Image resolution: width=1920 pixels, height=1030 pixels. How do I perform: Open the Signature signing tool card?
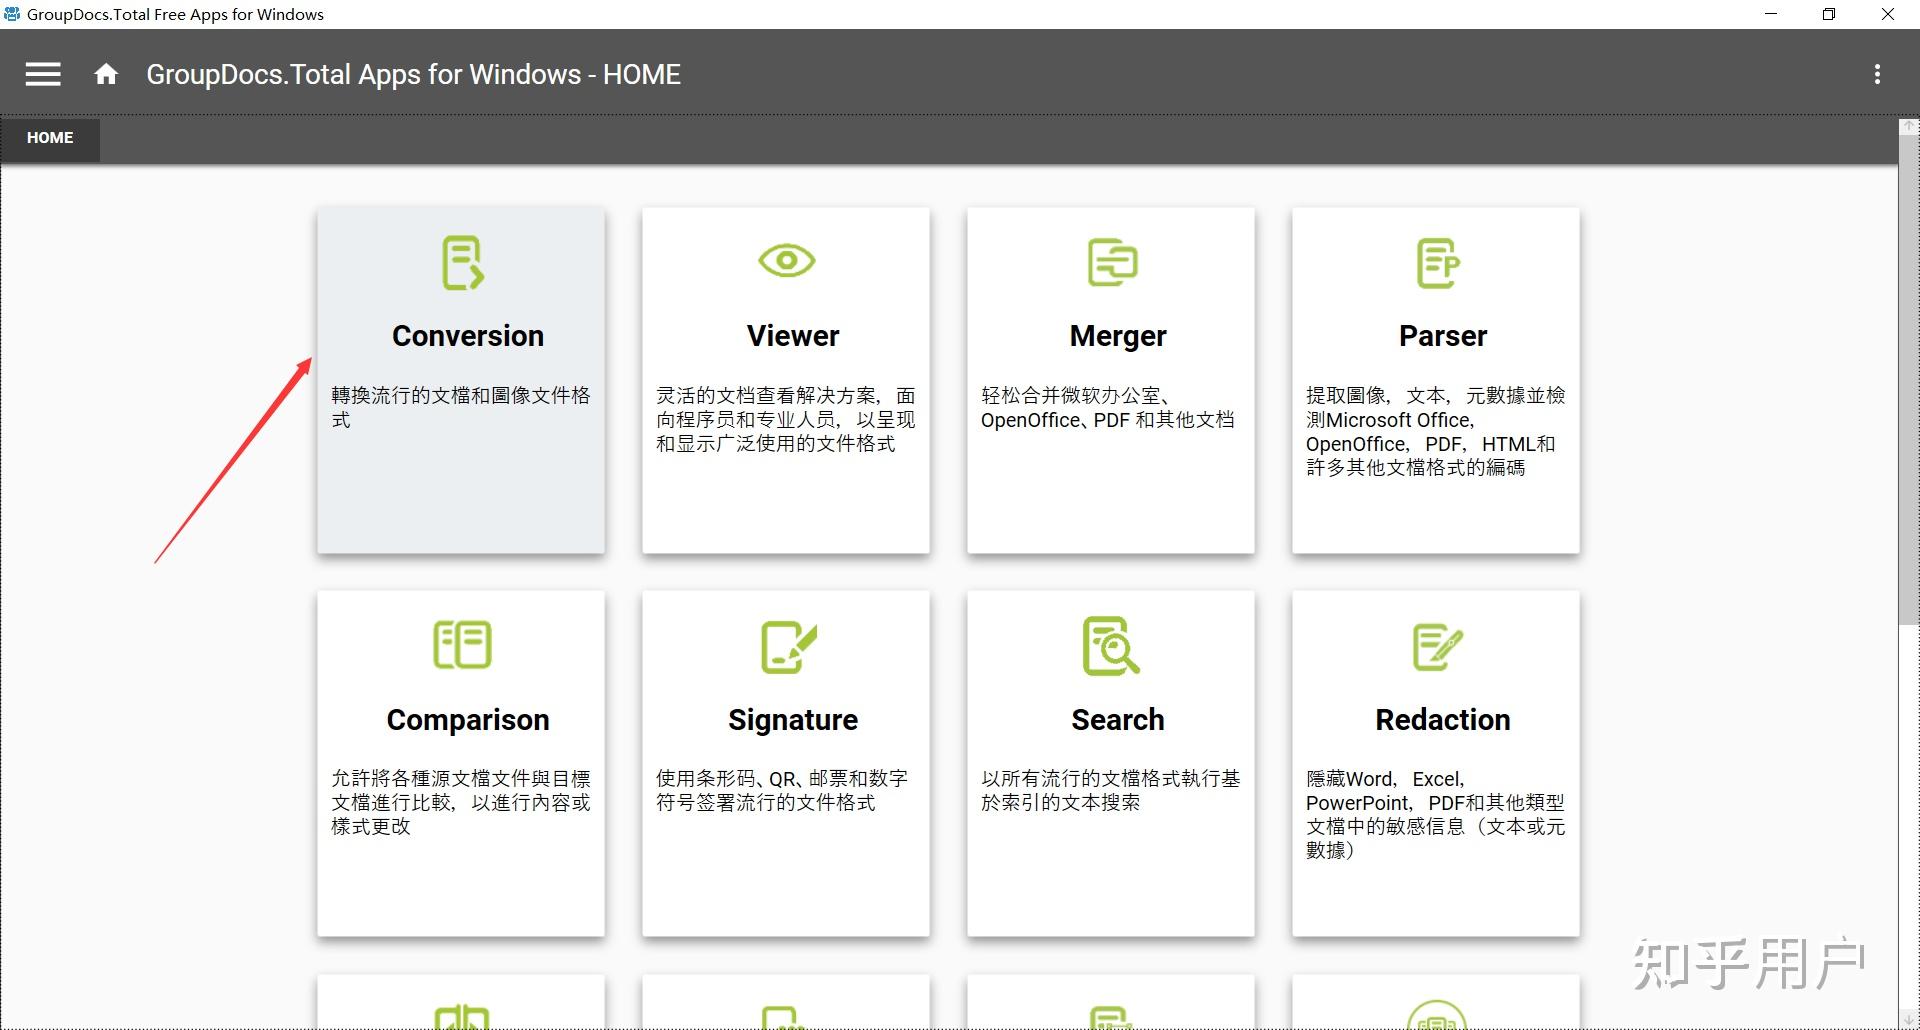(785, 763)
